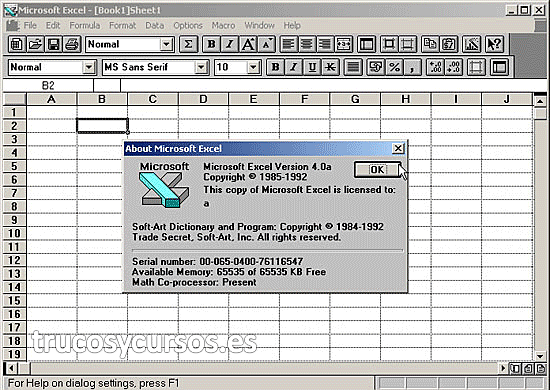Click the document control-menu icon left of File
The width and height of the screenshot is (551, 390).
click(x=13, y=26)
